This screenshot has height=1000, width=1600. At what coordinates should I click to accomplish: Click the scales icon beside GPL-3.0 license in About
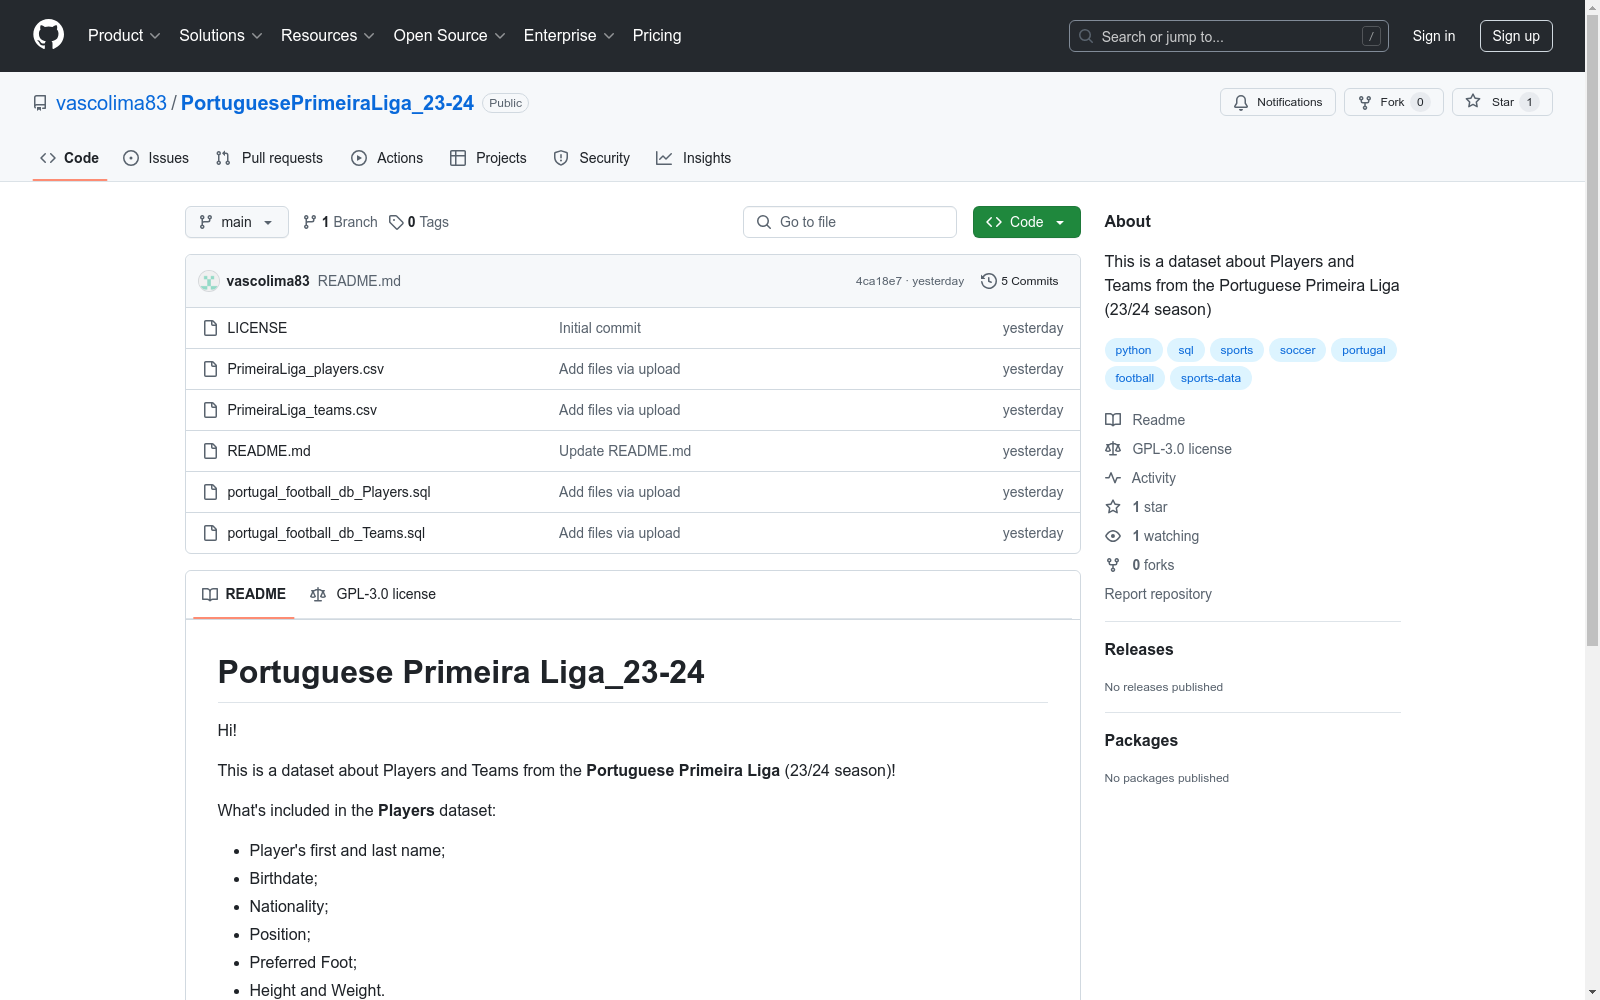(x=1113, y=449)
